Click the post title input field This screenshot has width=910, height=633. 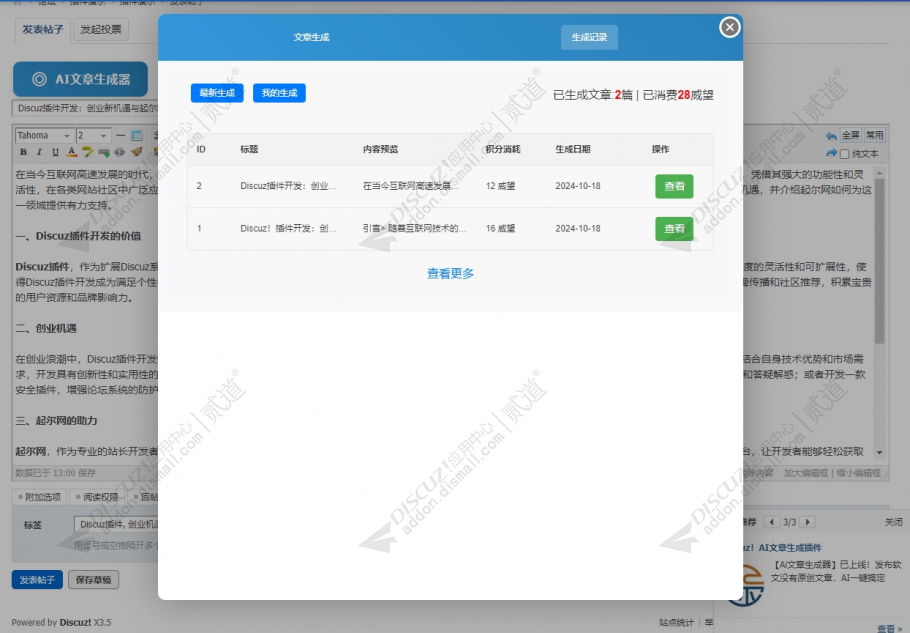coord(85,108)
